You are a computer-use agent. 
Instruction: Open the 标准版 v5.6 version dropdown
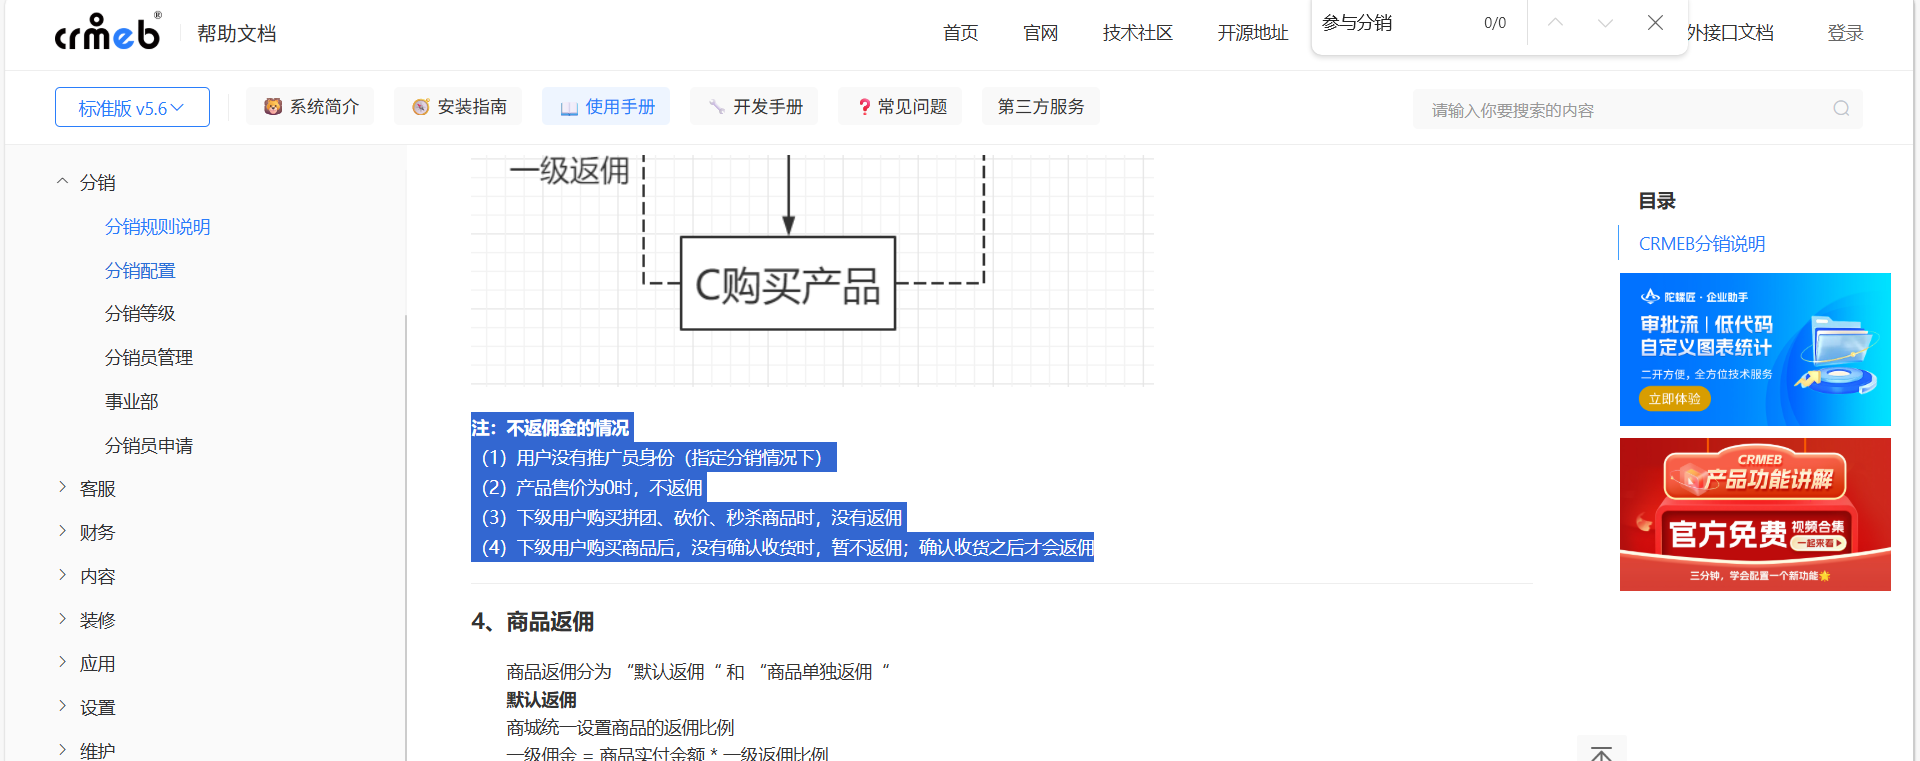coord(132,108)
